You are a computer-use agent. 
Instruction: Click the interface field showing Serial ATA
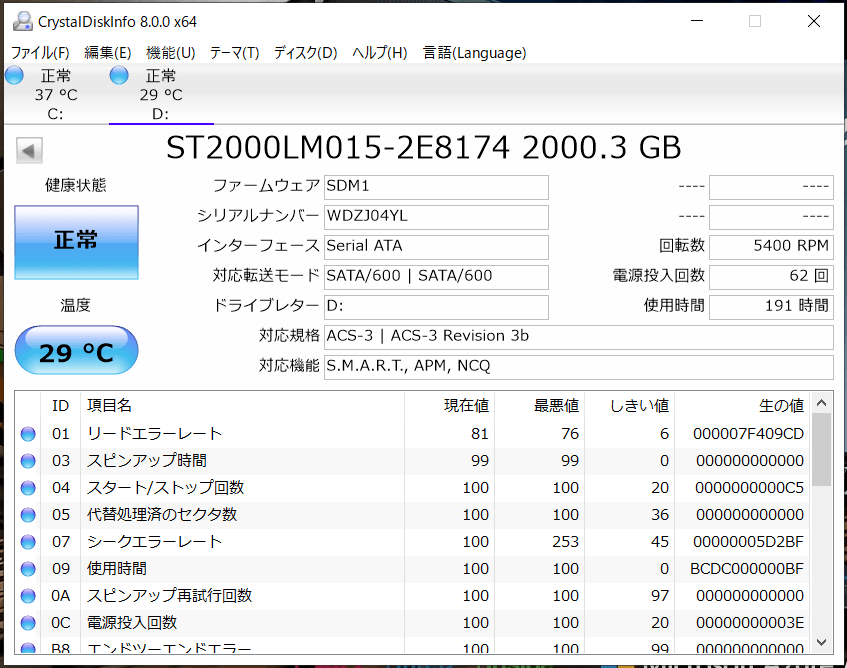point(436,247)
